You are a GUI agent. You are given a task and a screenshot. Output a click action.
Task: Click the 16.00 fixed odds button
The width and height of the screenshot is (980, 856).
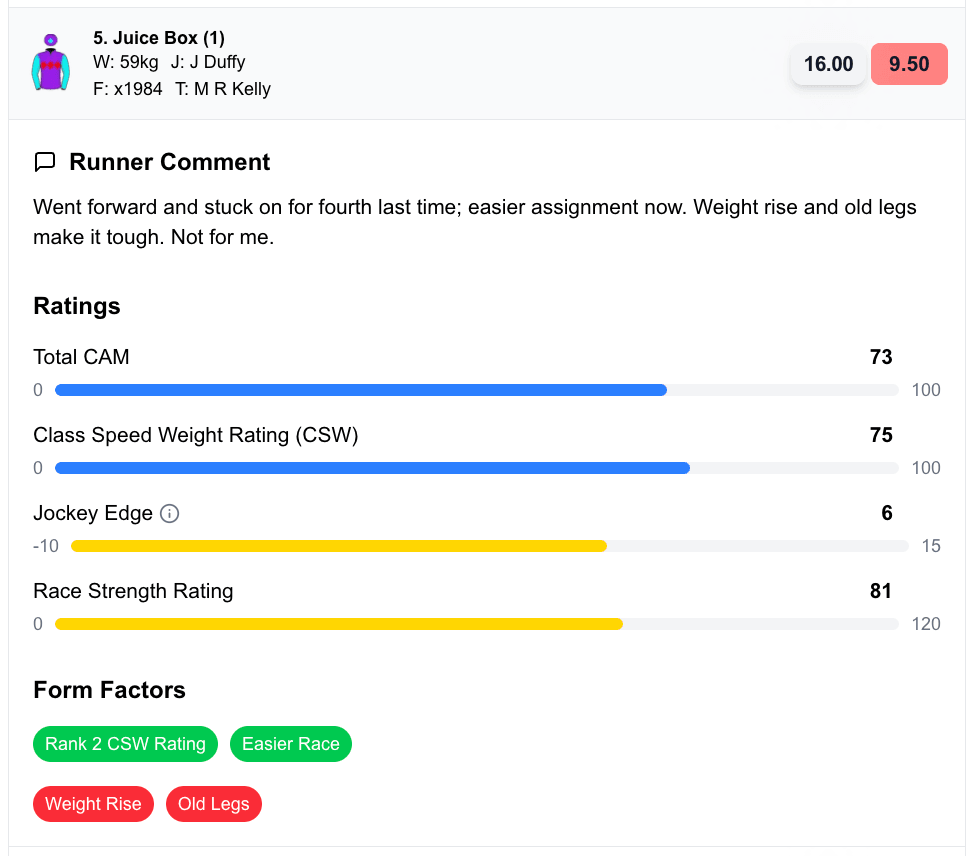[828, 63]
